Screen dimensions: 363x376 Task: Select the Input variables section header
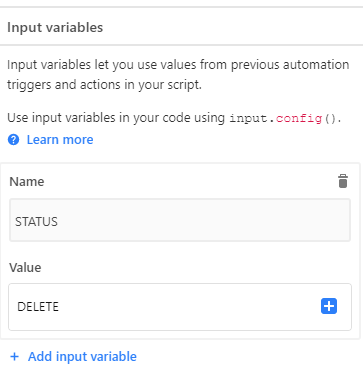55,27
